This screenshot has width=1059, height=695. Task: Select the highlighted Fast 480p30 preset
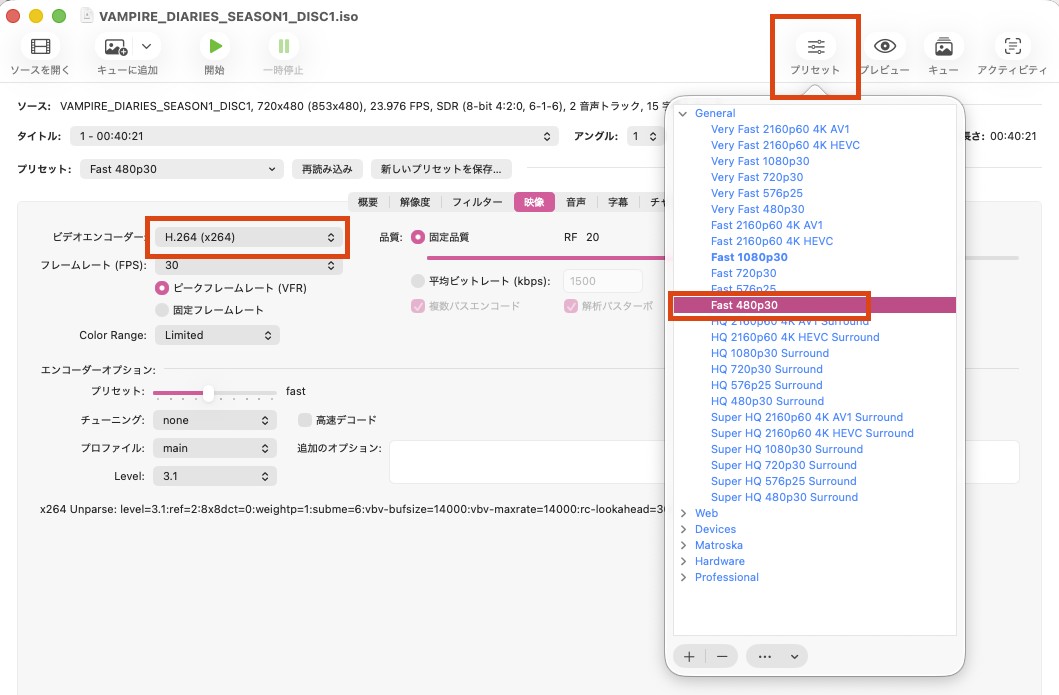(815, 305)
